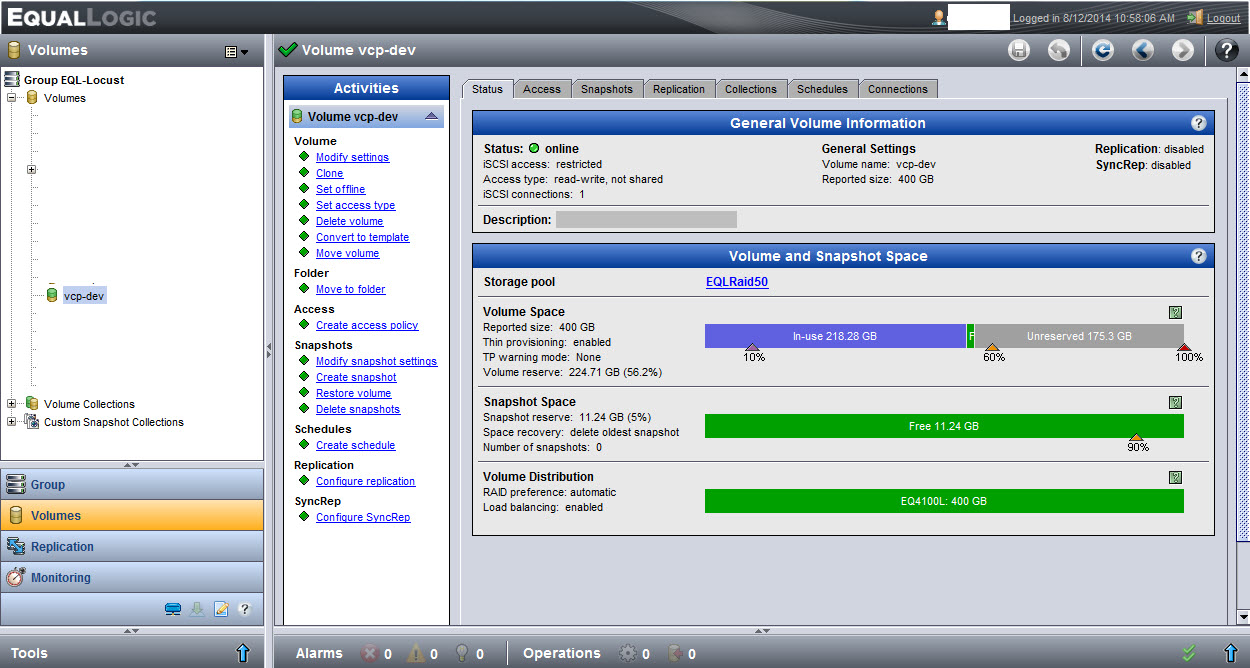Click the informational alarms lightbulb icon

[462, 653]
